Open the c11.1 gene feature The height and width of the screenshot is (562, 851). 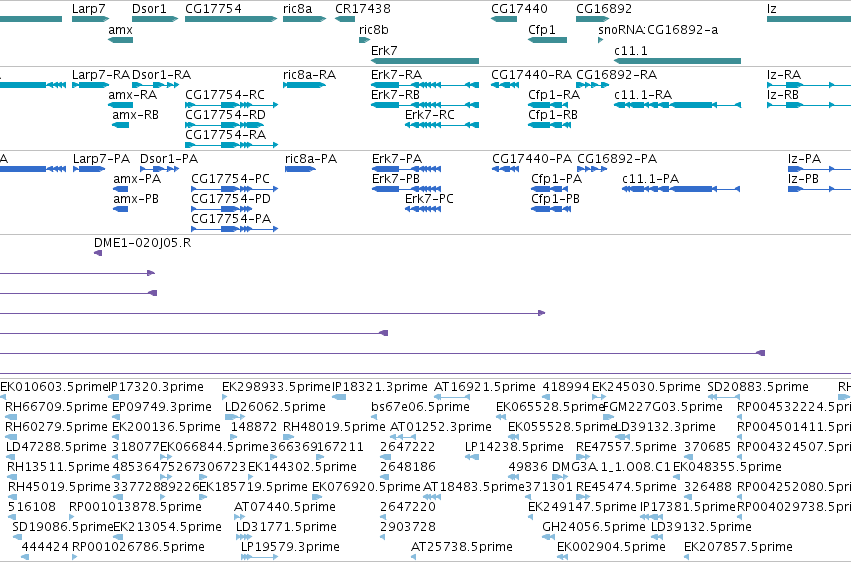click(x=677, y=61)
